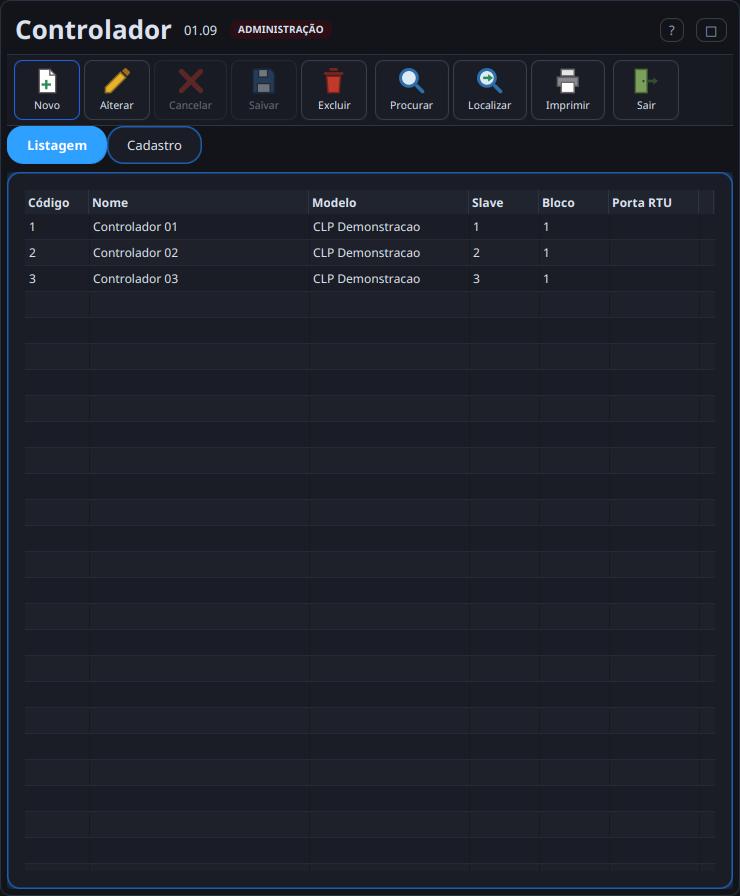
Task: Click CLP Demonstracao in Controlador 02 row
Action: pyautogui.click(x=366, y=253)
